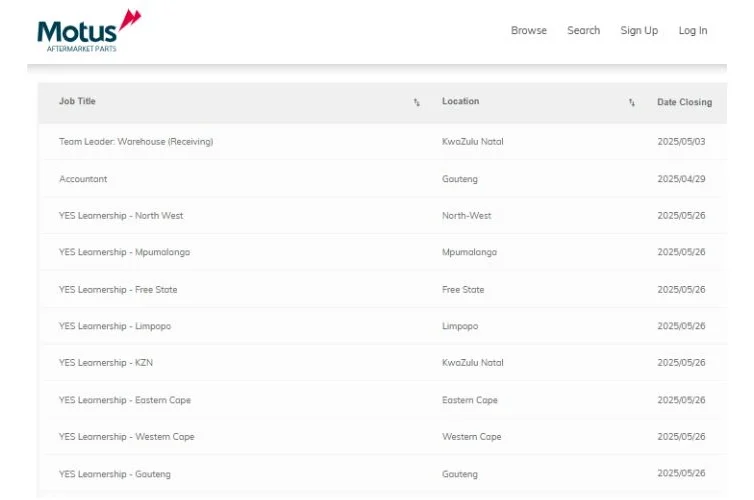Open Team Leader: Warehouse (Receiving) job
This screenshot has width=754, height=500.
[136, 142]
